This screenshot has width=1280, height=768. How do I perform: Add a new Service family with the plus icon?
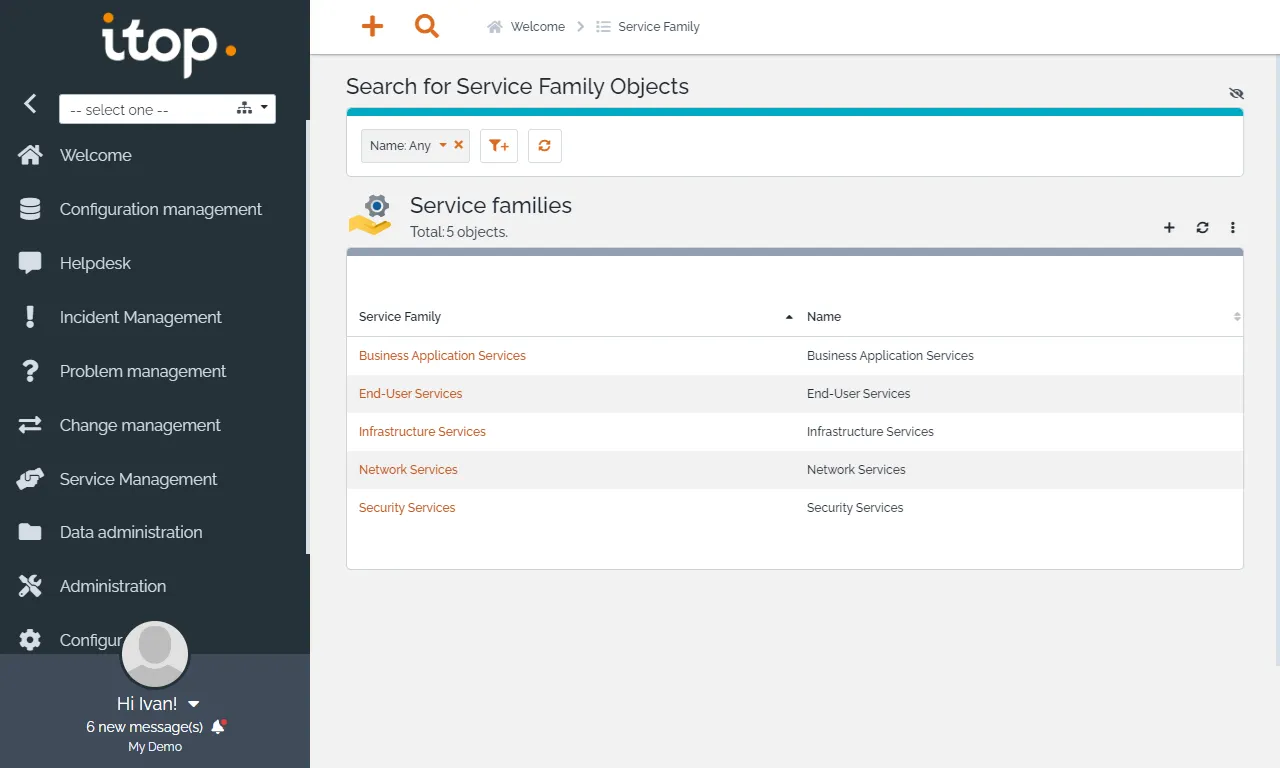1169,228
